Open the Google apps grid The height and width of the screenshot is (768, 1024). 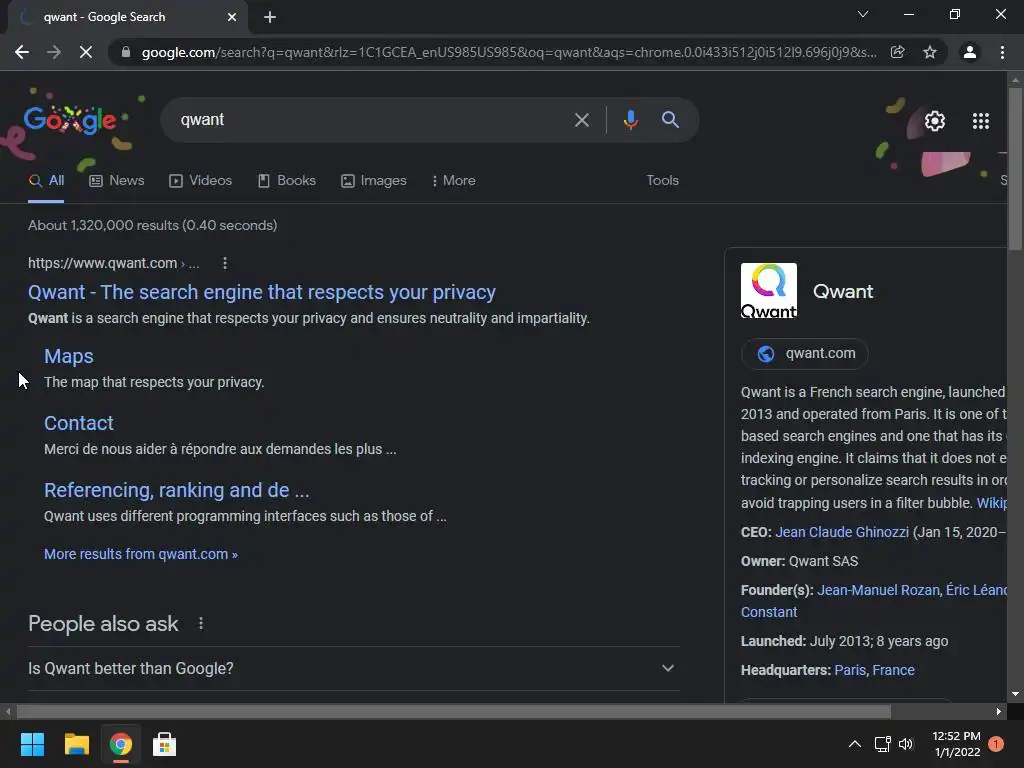[x=980, y=121]
